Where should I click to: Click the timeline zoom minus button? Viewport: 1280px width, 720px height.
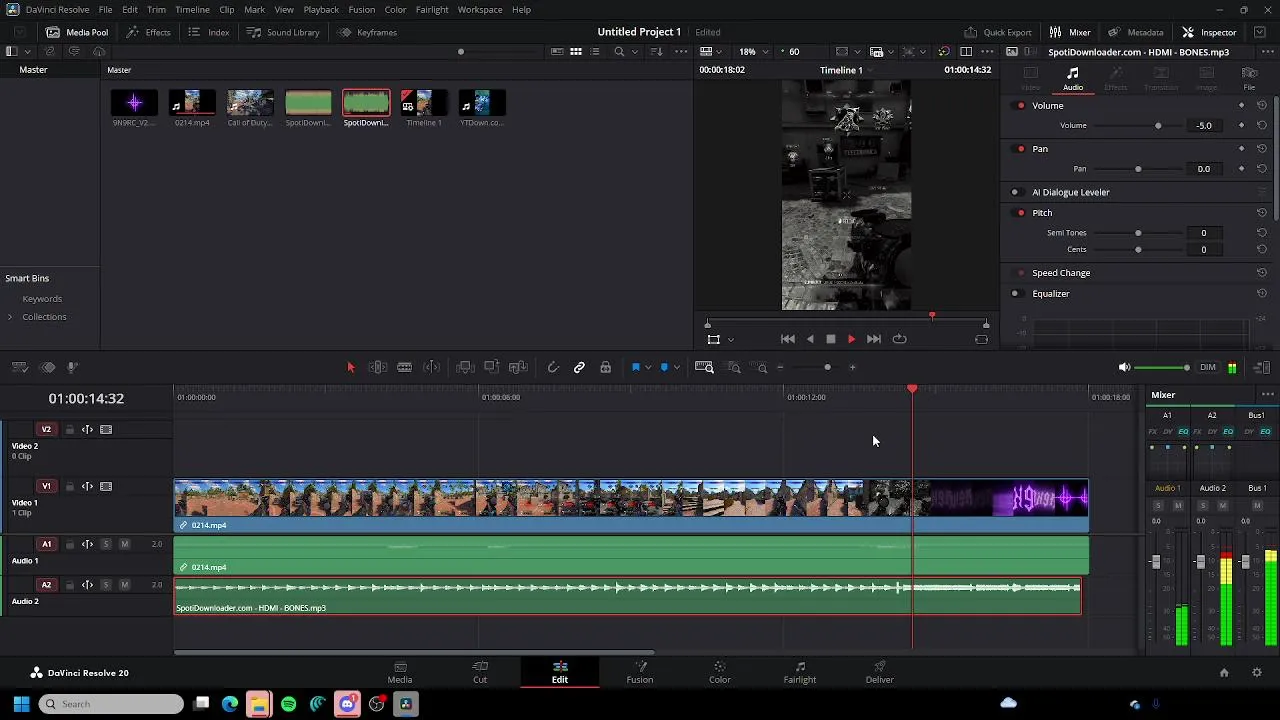pyautogui.click(x=780, y=368)
